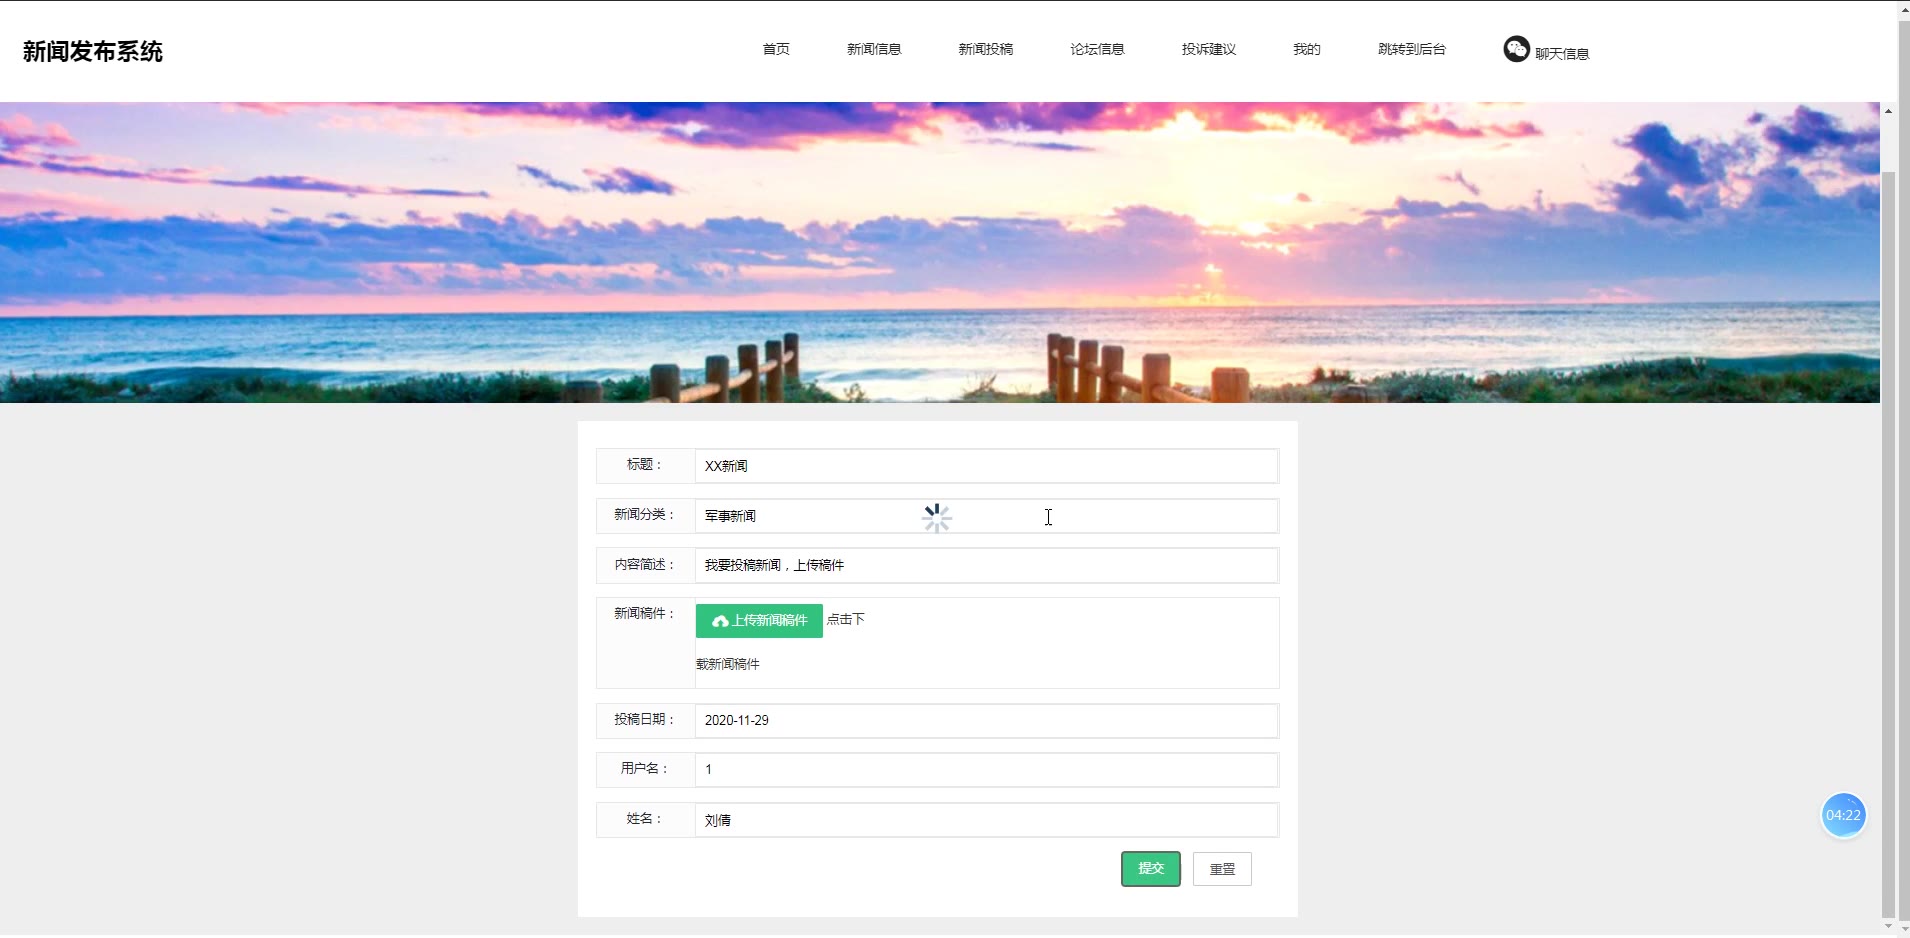
Task: Open the 论坛信息 menu item
Action: (1097, 49)
